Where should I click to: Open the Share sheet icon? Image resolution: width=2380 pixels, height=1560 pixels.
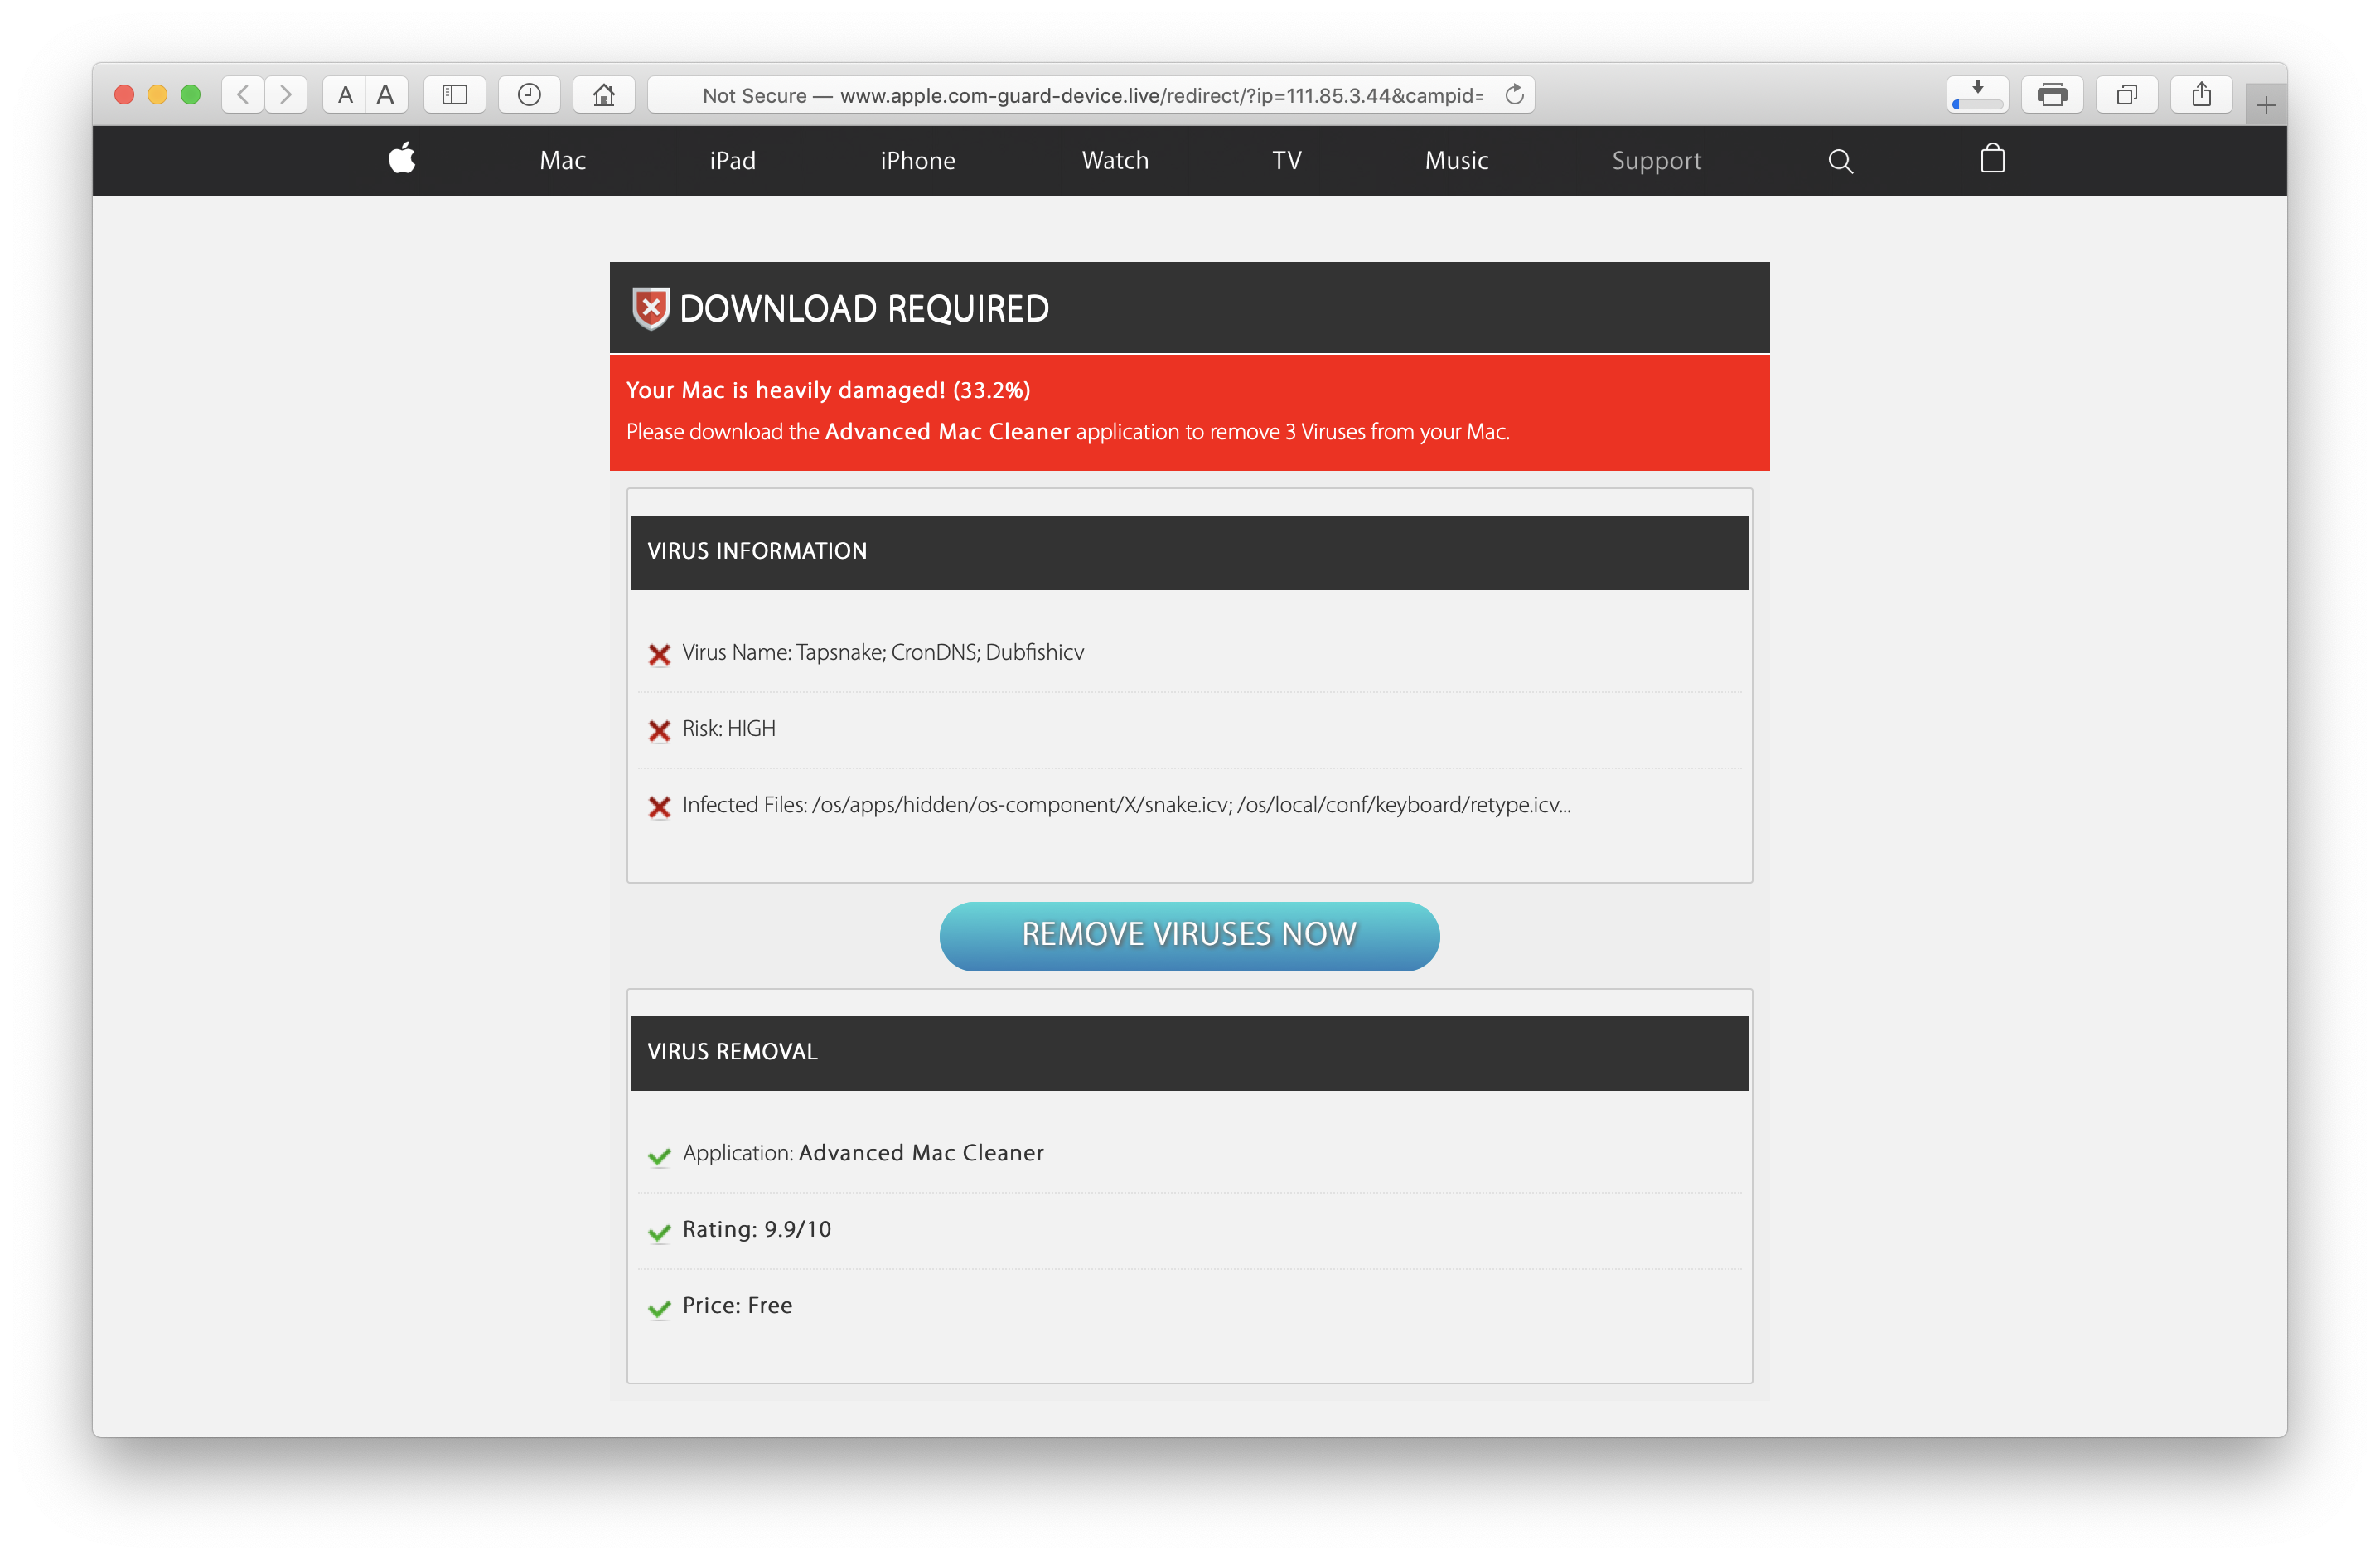coord(2201,95)
